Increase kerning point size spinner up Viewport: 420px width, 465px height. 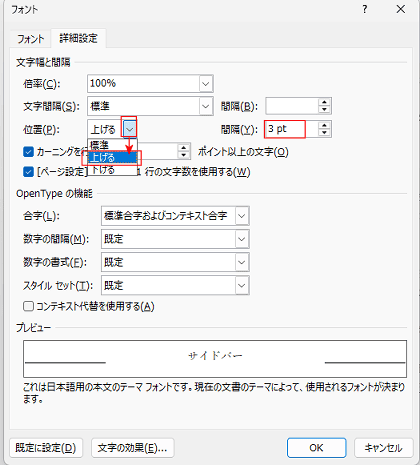coord(184,148)
